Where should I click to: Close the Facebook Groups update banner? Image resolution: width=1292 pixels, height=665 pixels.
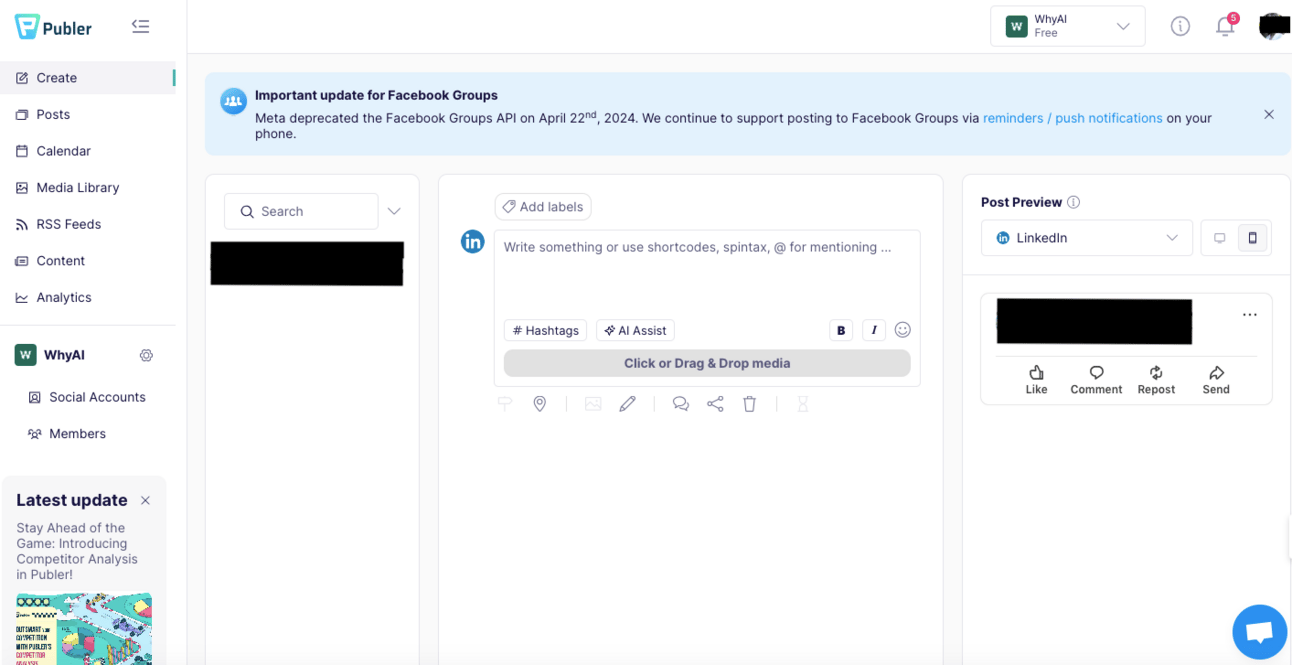tap(1268, 114)
